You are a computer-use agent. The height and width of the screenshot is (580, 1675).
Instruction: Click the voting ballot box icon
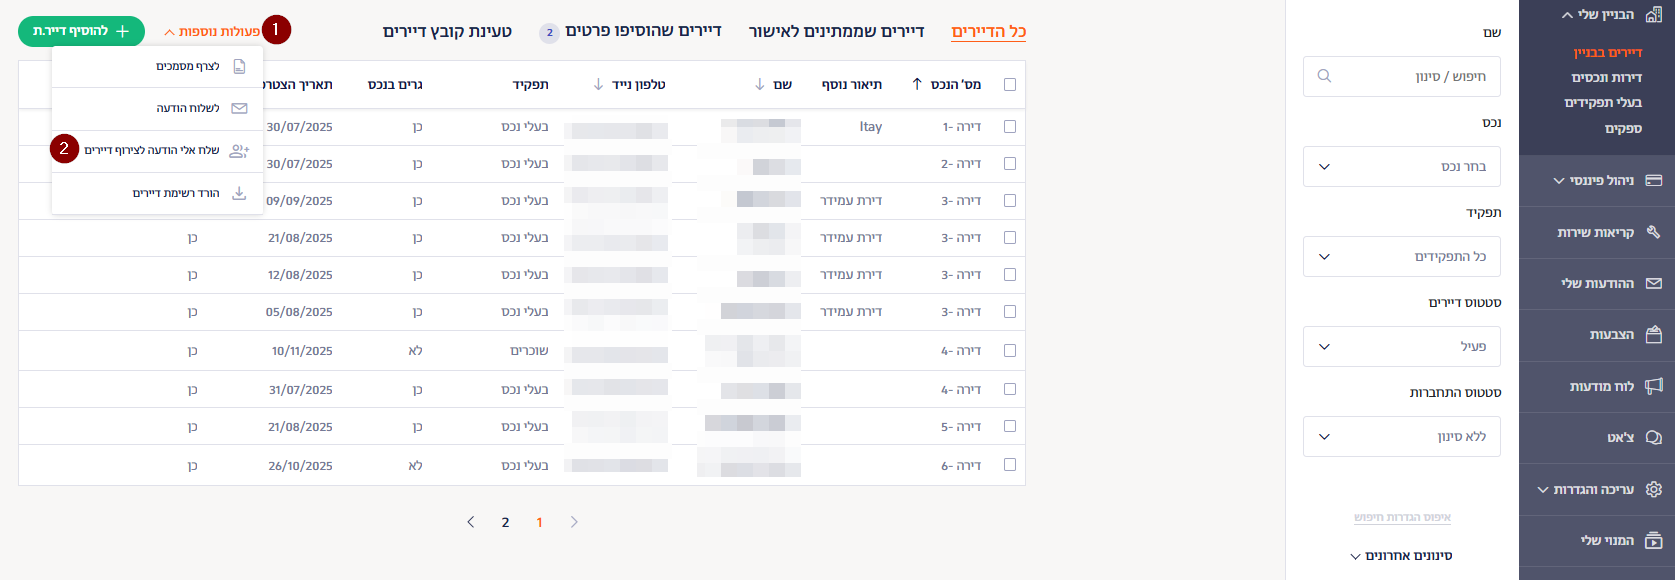tap(1653, 334)
